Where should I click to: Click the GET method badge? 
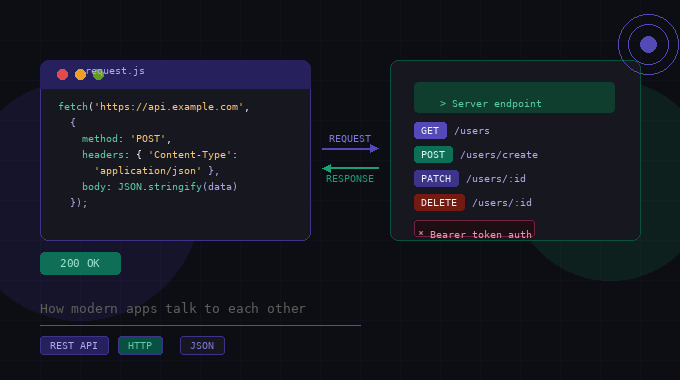pyautogui.click(x=430, y=131)
